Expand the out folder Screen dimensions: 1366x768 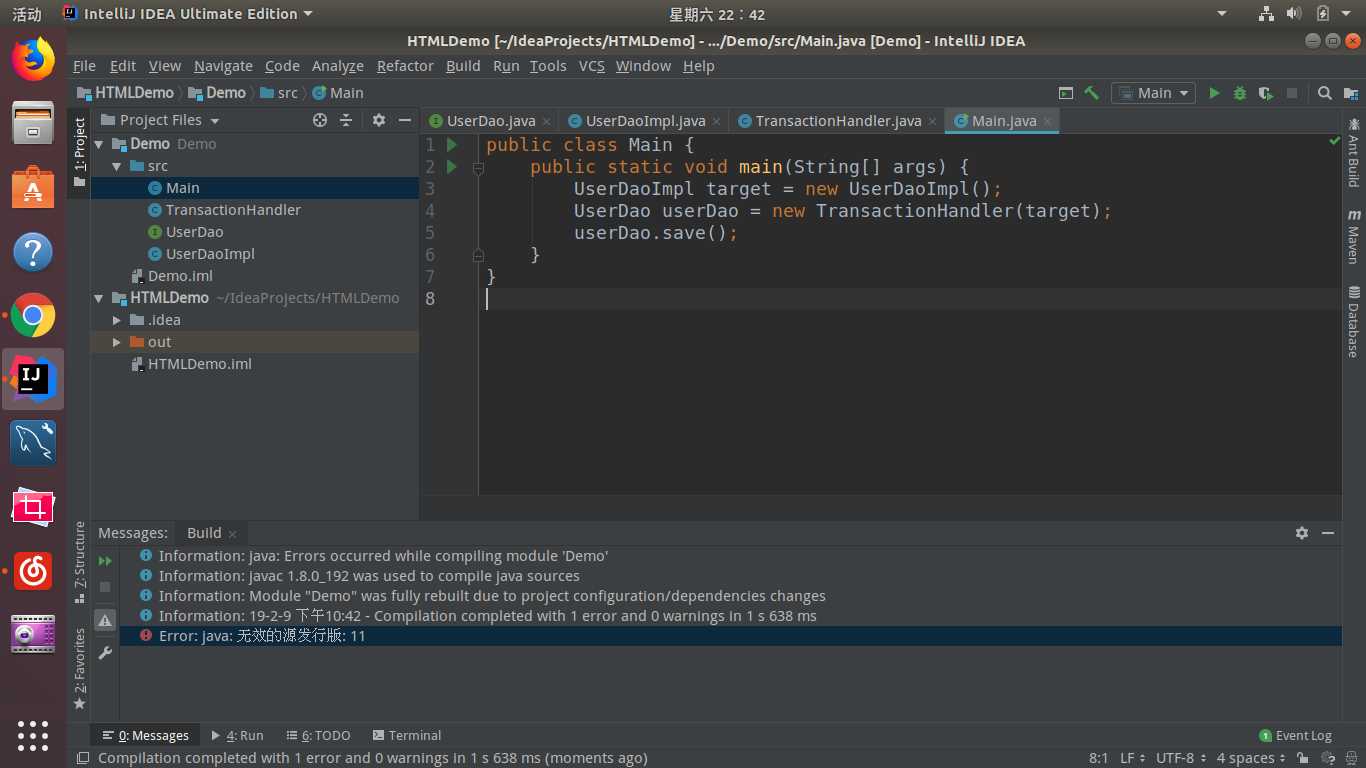point(117,342)
